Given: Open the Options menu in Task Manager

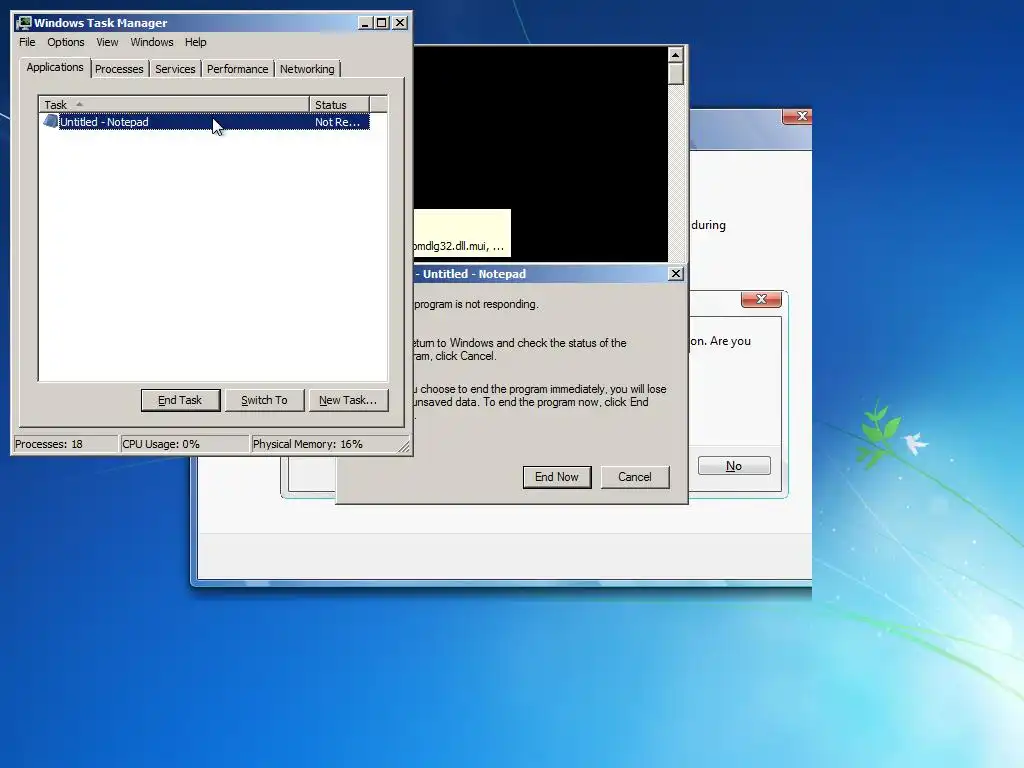Looking at the screenshot, I should 65,42.
